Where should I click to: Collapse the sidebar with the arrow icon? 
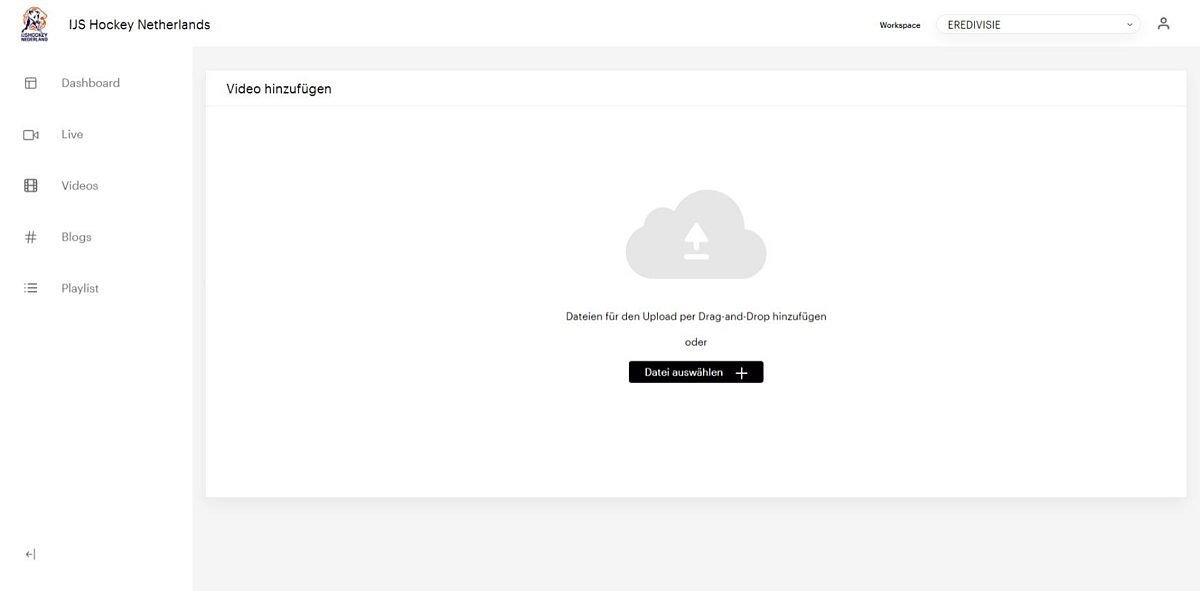coord(30,553)
